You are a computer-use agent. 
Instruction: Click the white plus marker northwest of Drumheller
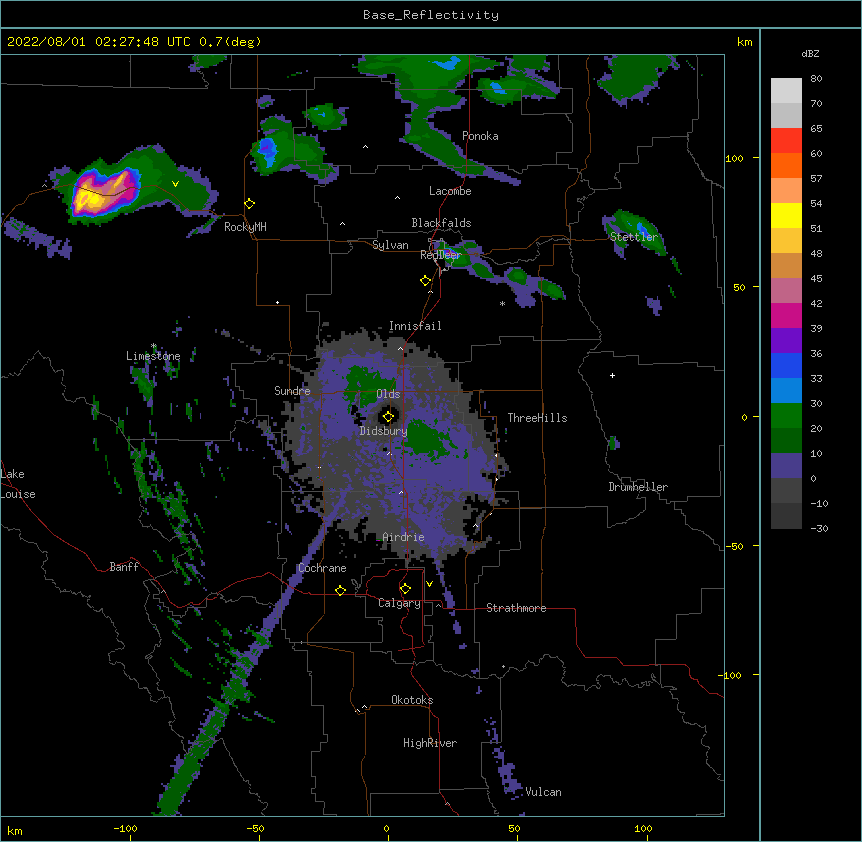click(612, 375)
